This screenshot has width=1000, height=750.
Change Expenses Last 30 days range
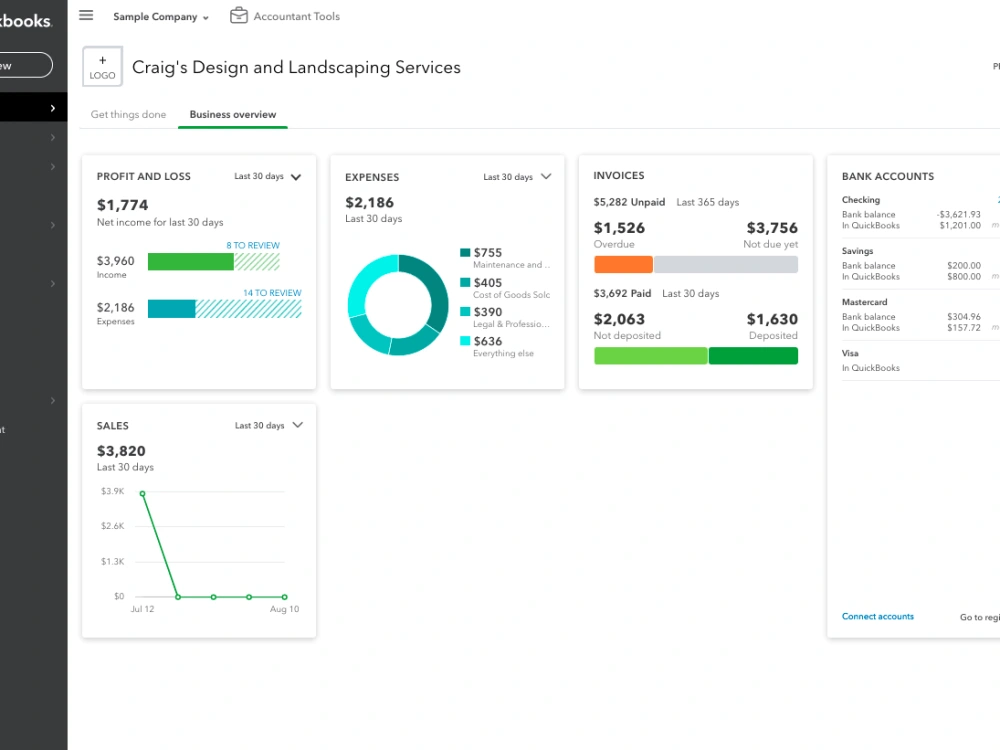click(x=517, y=177)
